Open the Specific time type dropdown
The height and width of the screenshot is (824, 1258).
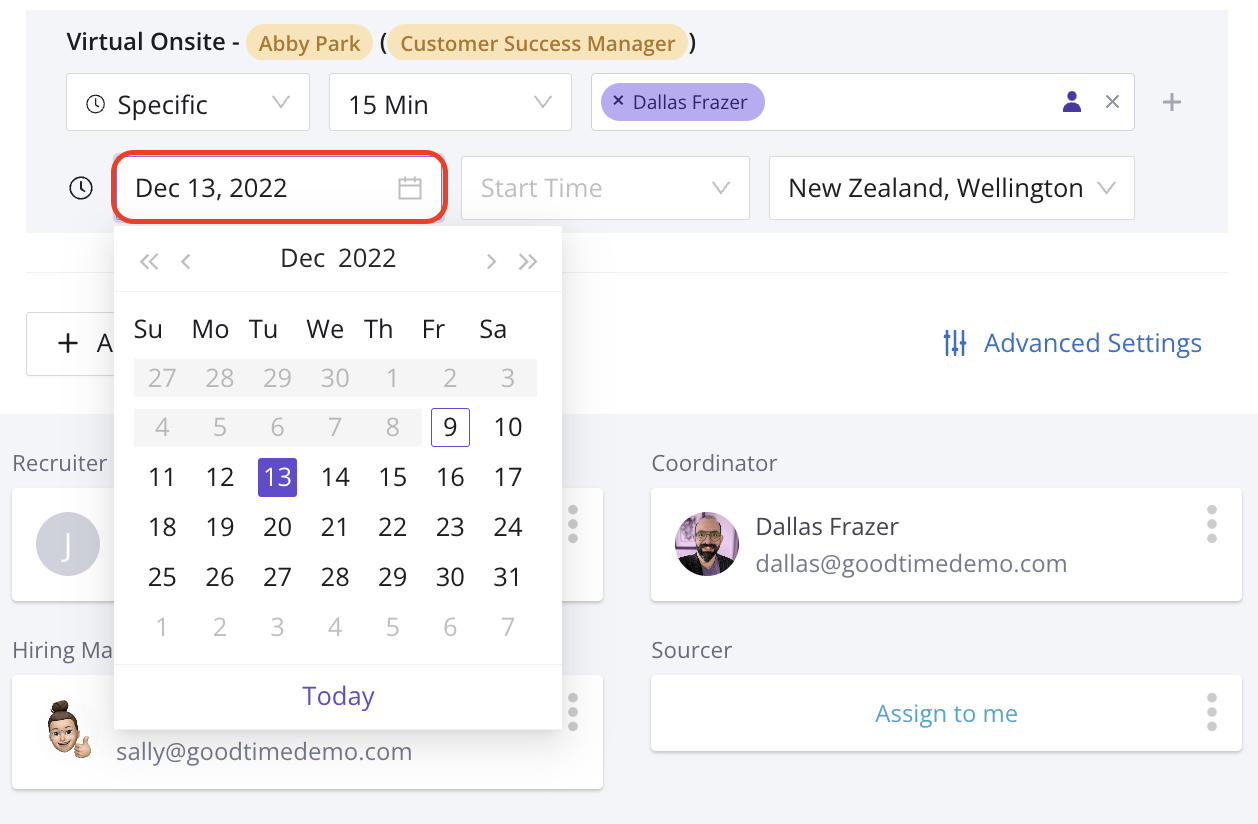click(x=188, y=102)
